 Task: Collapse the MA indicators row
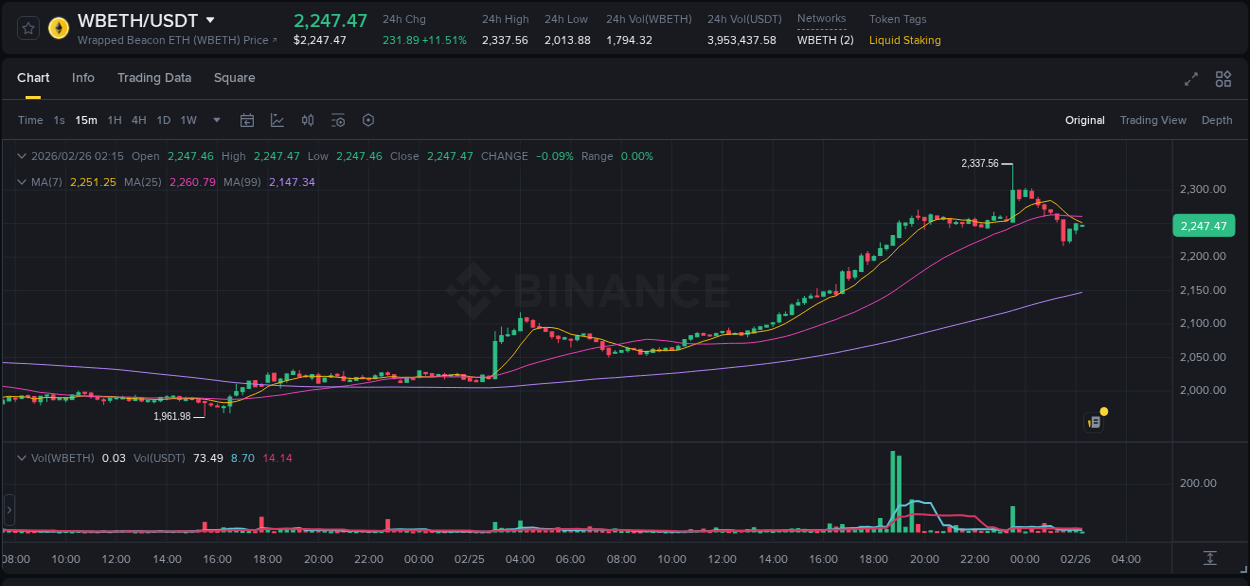pos(22,182)
